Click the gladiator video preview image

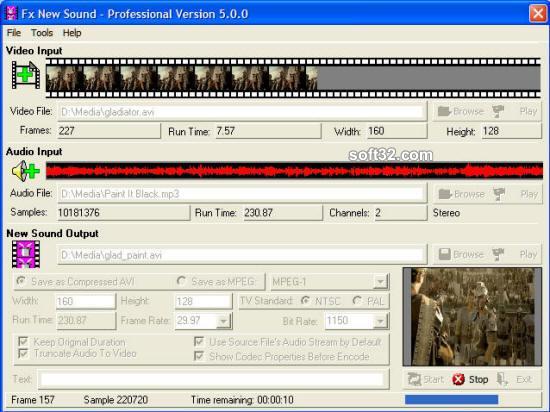click(472, 317)
